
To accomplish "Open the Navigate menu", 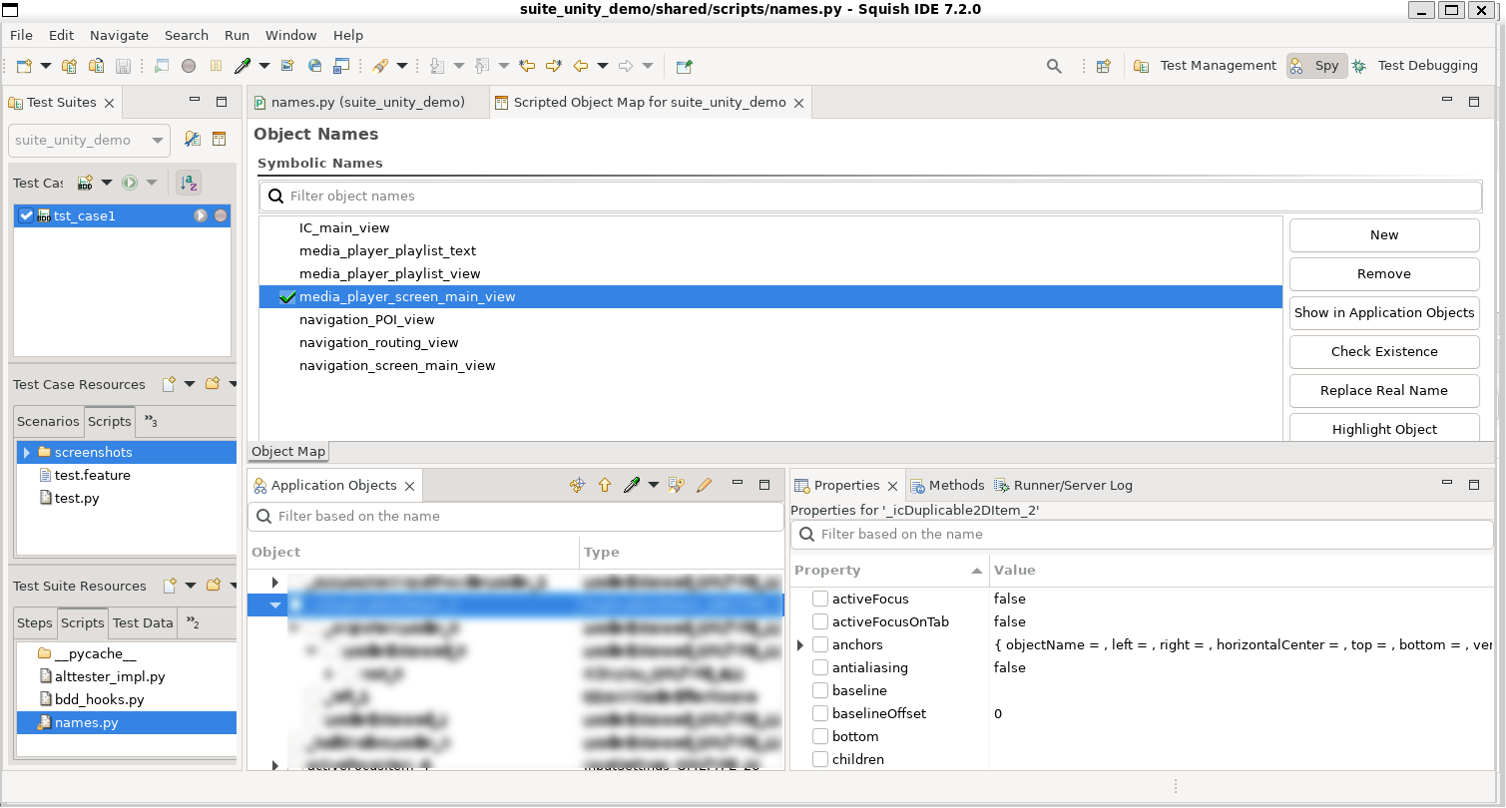I will [x=118, y=35].
